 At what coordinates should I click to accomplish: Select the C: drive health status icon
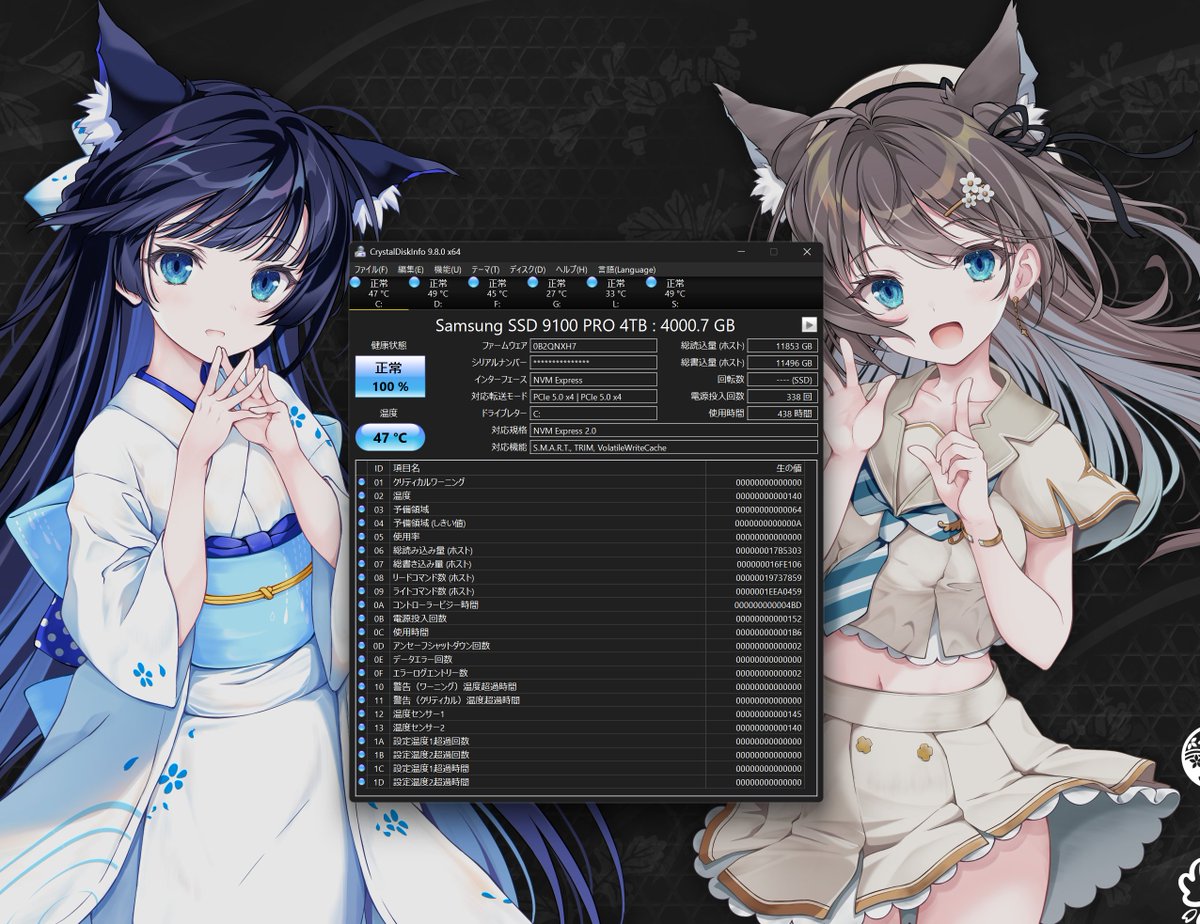click(x=354, y=282)
